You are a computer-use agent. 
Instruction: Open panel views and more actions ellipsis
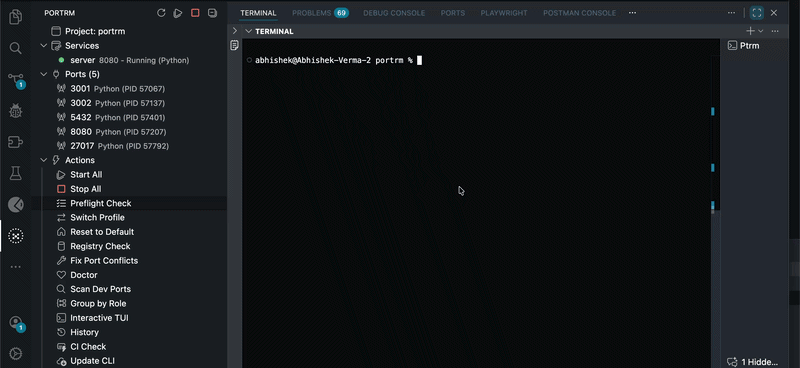[x=732, y=13]
